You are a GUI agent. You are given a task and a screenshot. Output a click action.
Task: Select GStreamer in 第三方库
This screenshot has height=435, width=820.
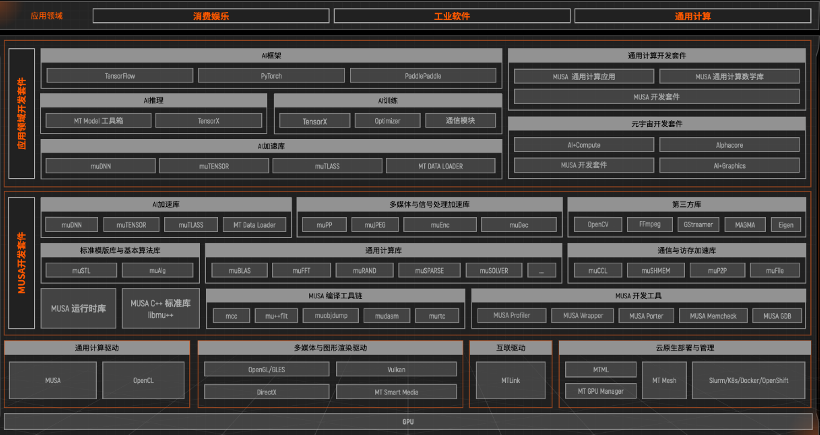click(x=698, y=225)
